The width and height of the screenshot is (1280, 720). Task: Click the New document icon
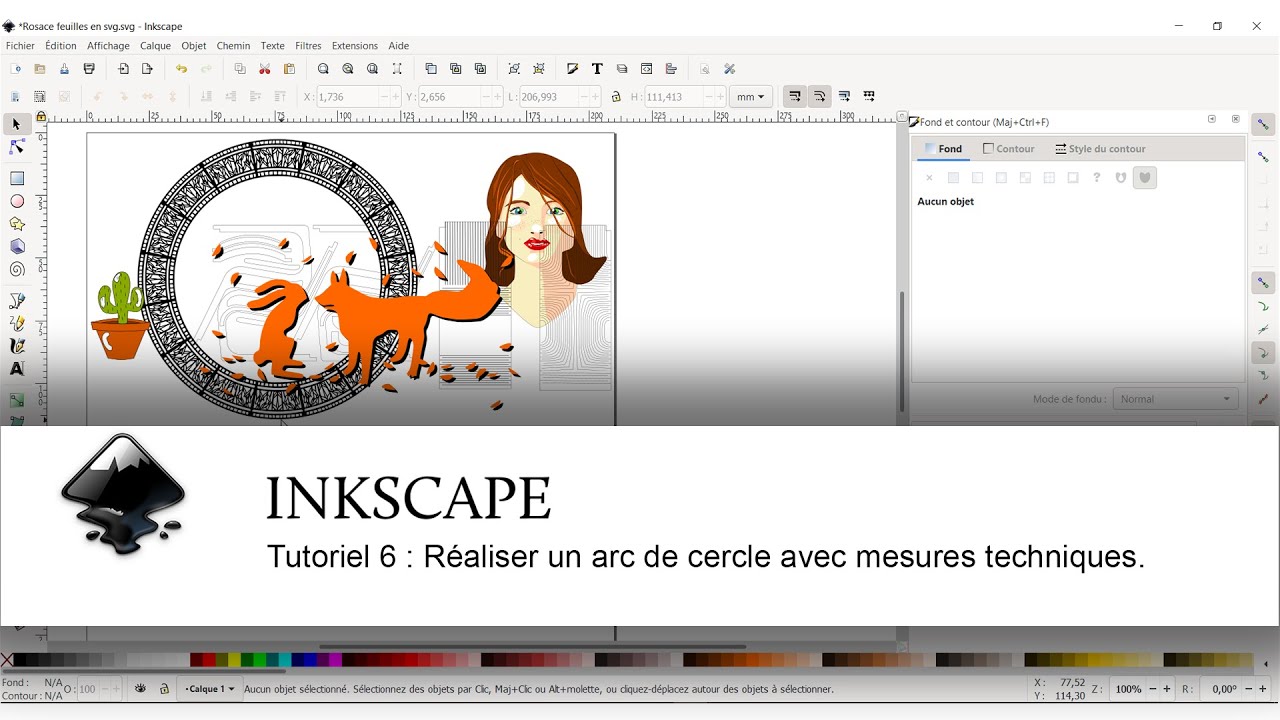coord(16,69)
